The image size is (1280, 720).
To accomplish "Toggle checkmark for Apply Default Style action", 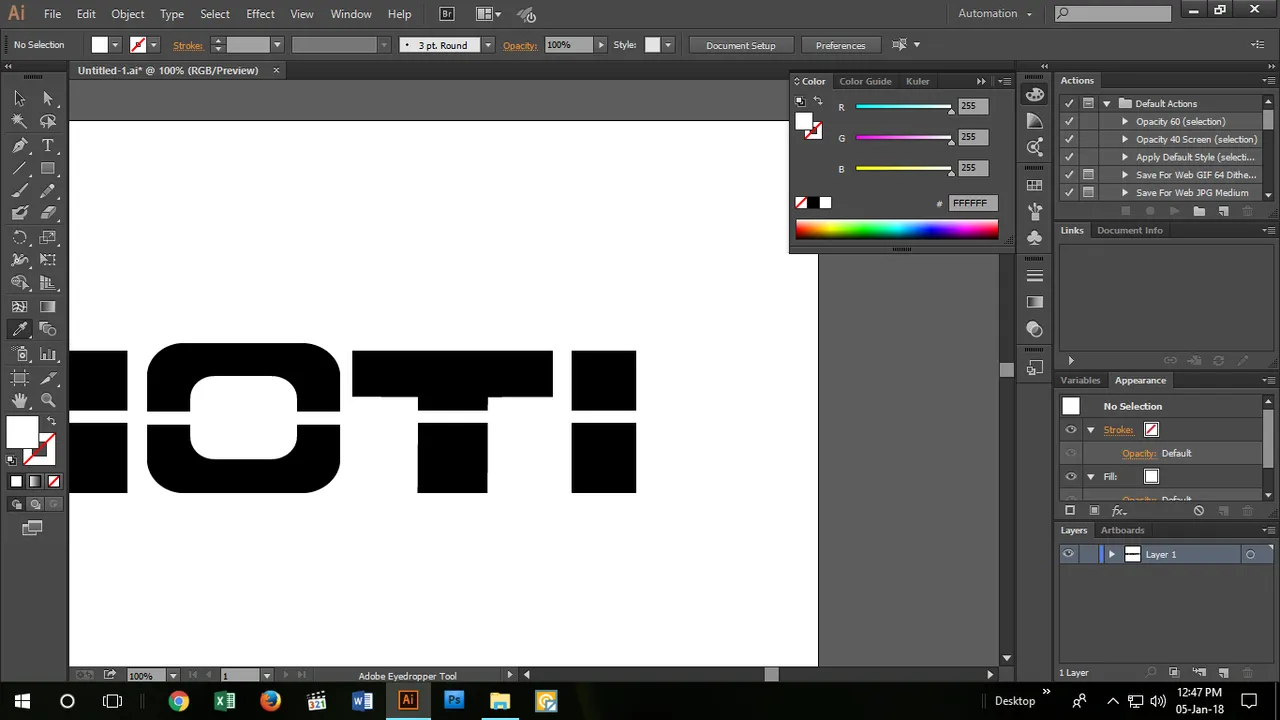I will tap(1070, 157).
